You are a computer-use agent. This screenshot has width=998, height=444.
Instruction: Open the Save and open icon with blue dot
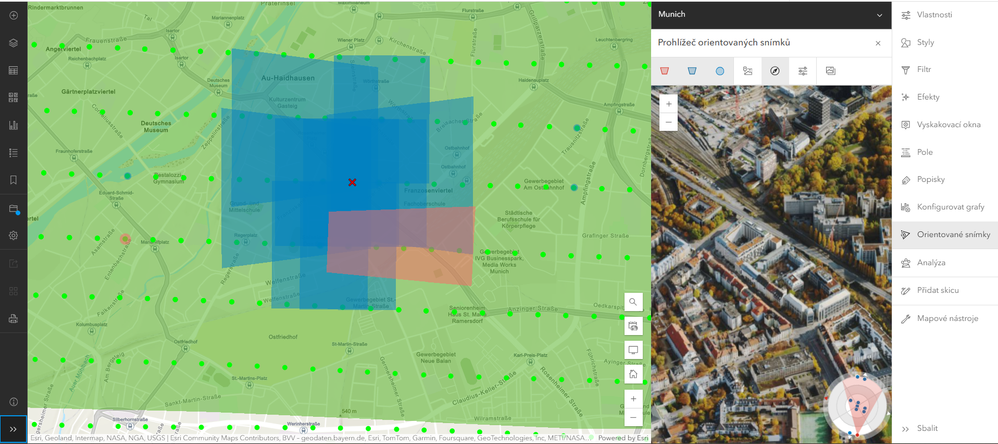coord(13,209)
